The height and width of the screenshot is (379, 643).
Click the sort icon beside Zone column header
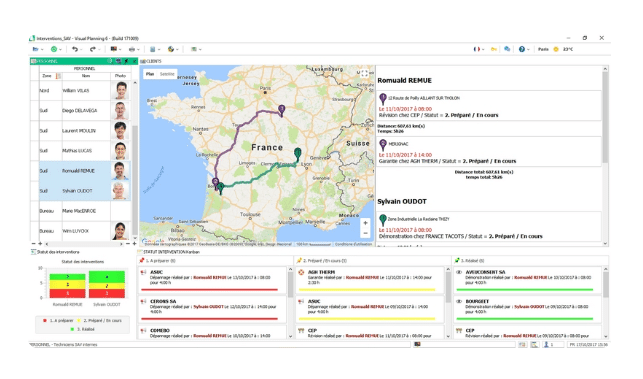click(58, 76)
